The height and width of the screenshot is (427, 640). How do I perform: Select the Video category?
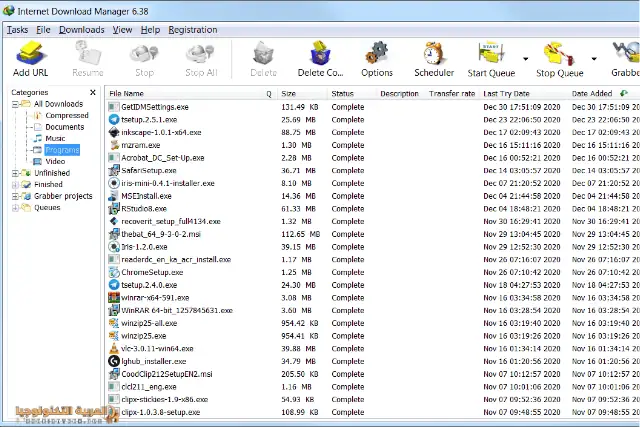[x=55, y=162]
